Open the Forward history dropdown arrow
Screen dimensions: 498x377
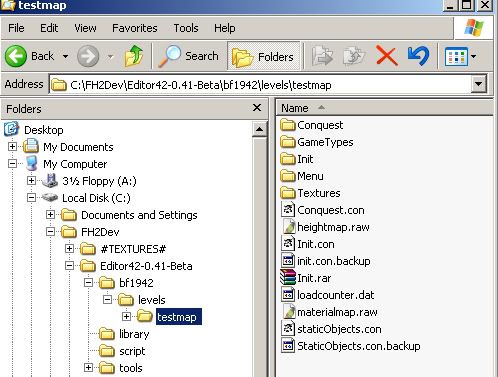[x=110, y=56]
